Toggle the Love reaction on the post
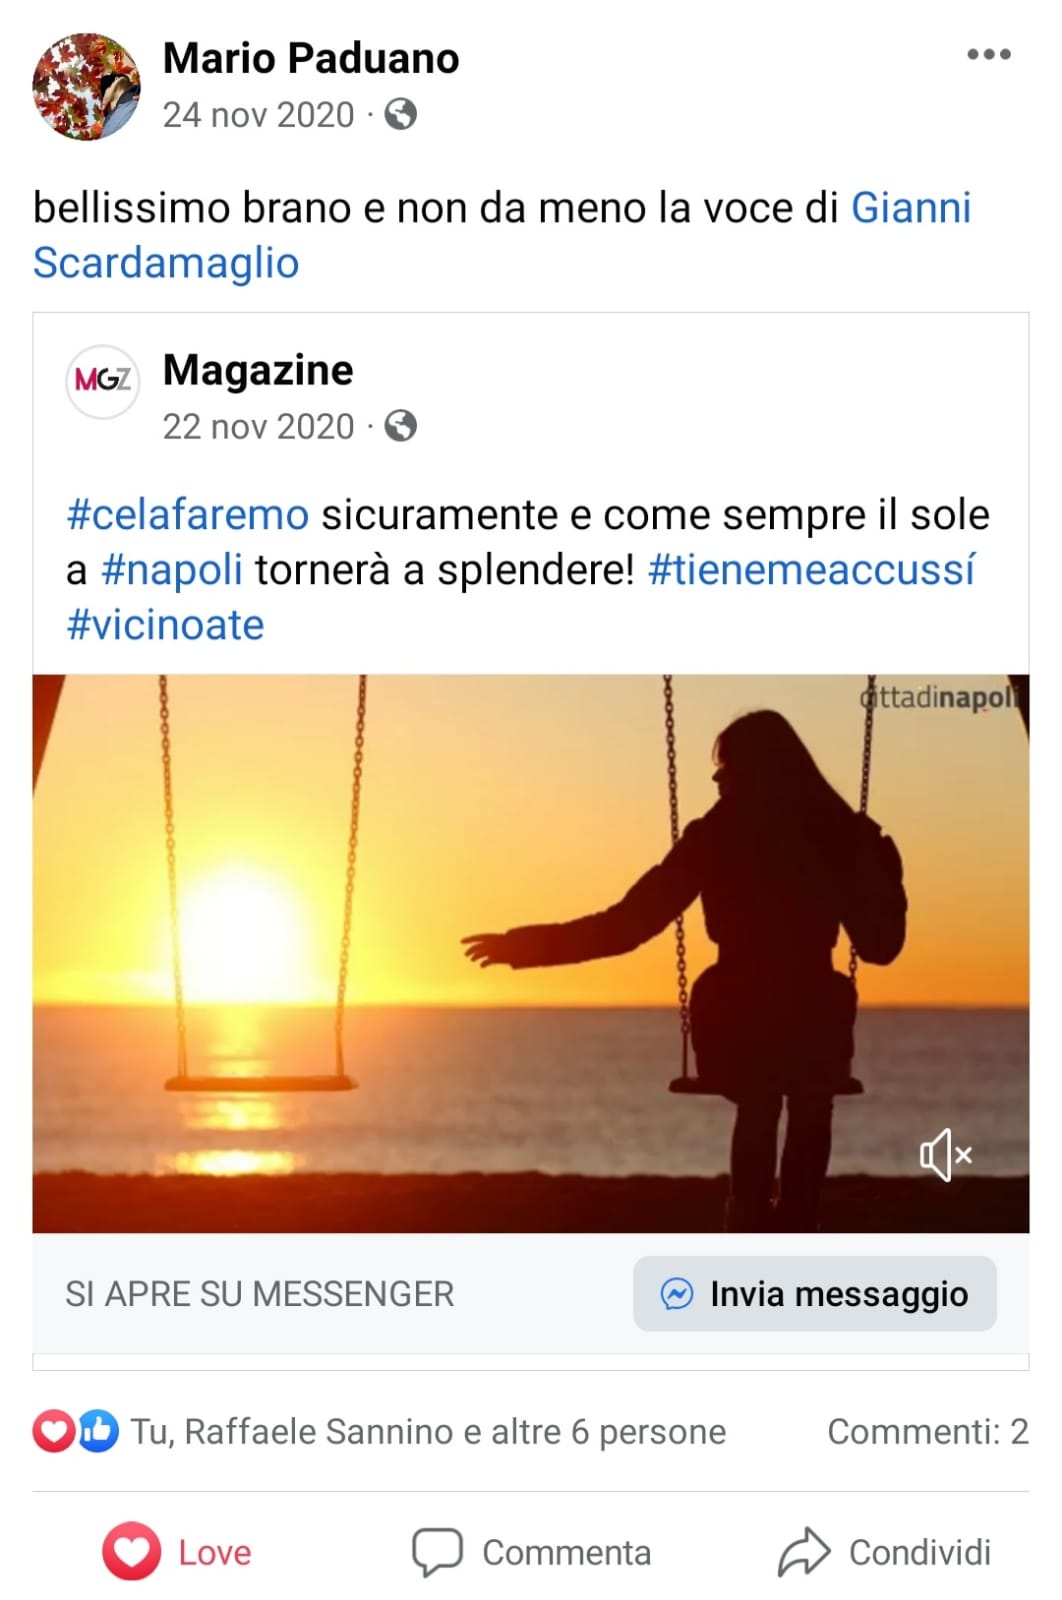 tap(177, 1552)
